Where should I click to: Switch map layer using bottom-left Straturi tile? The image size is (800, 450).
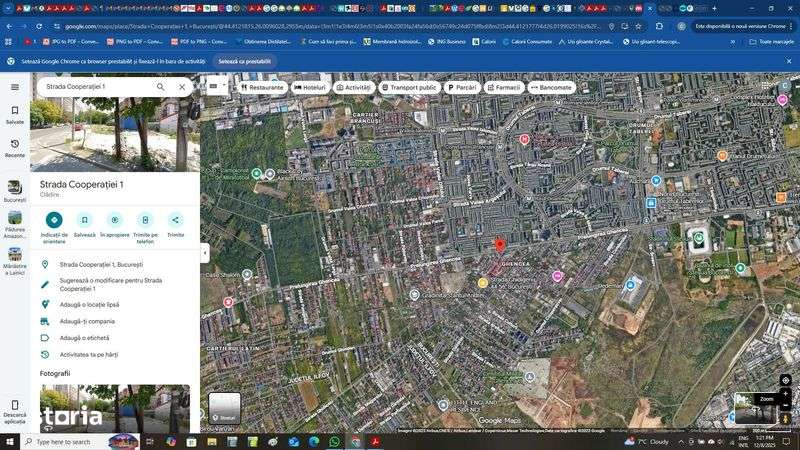224,408
